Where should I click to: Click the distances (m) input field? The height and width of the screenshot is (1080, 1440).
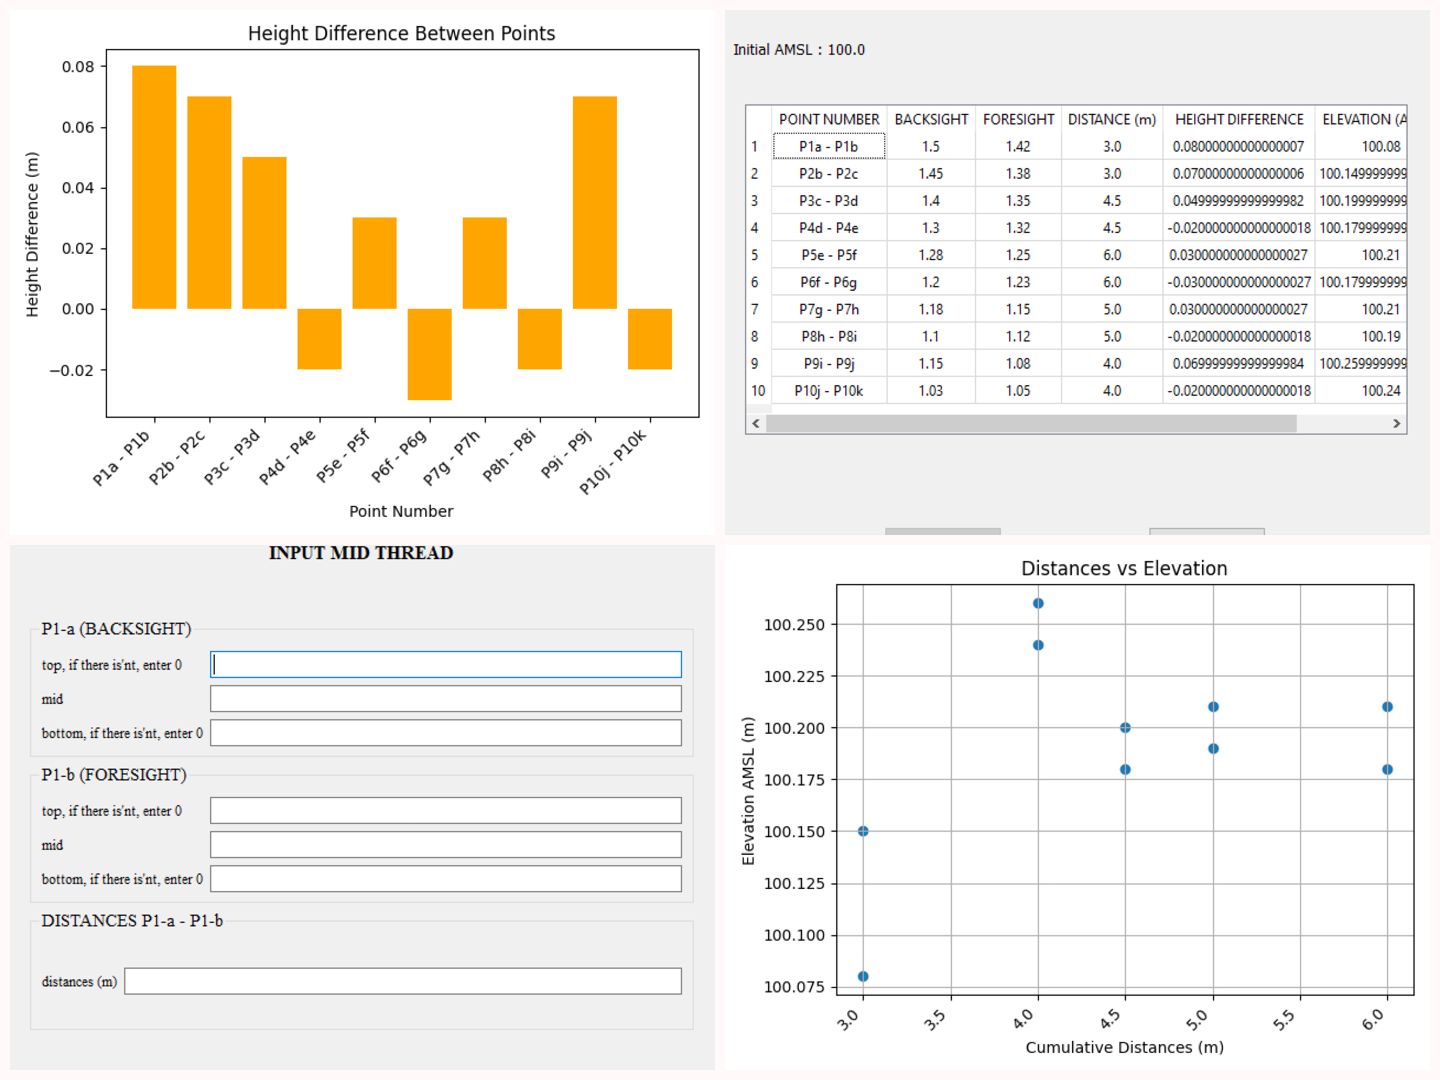[403, 981]
